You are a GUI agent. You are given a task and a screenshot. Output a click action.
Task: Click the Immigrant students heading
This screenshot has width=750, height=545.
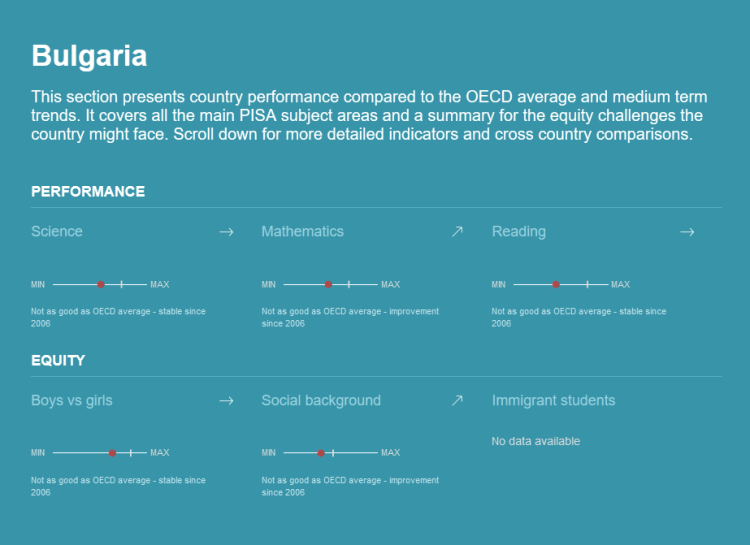pyautogui.click(x=553, y=401)
